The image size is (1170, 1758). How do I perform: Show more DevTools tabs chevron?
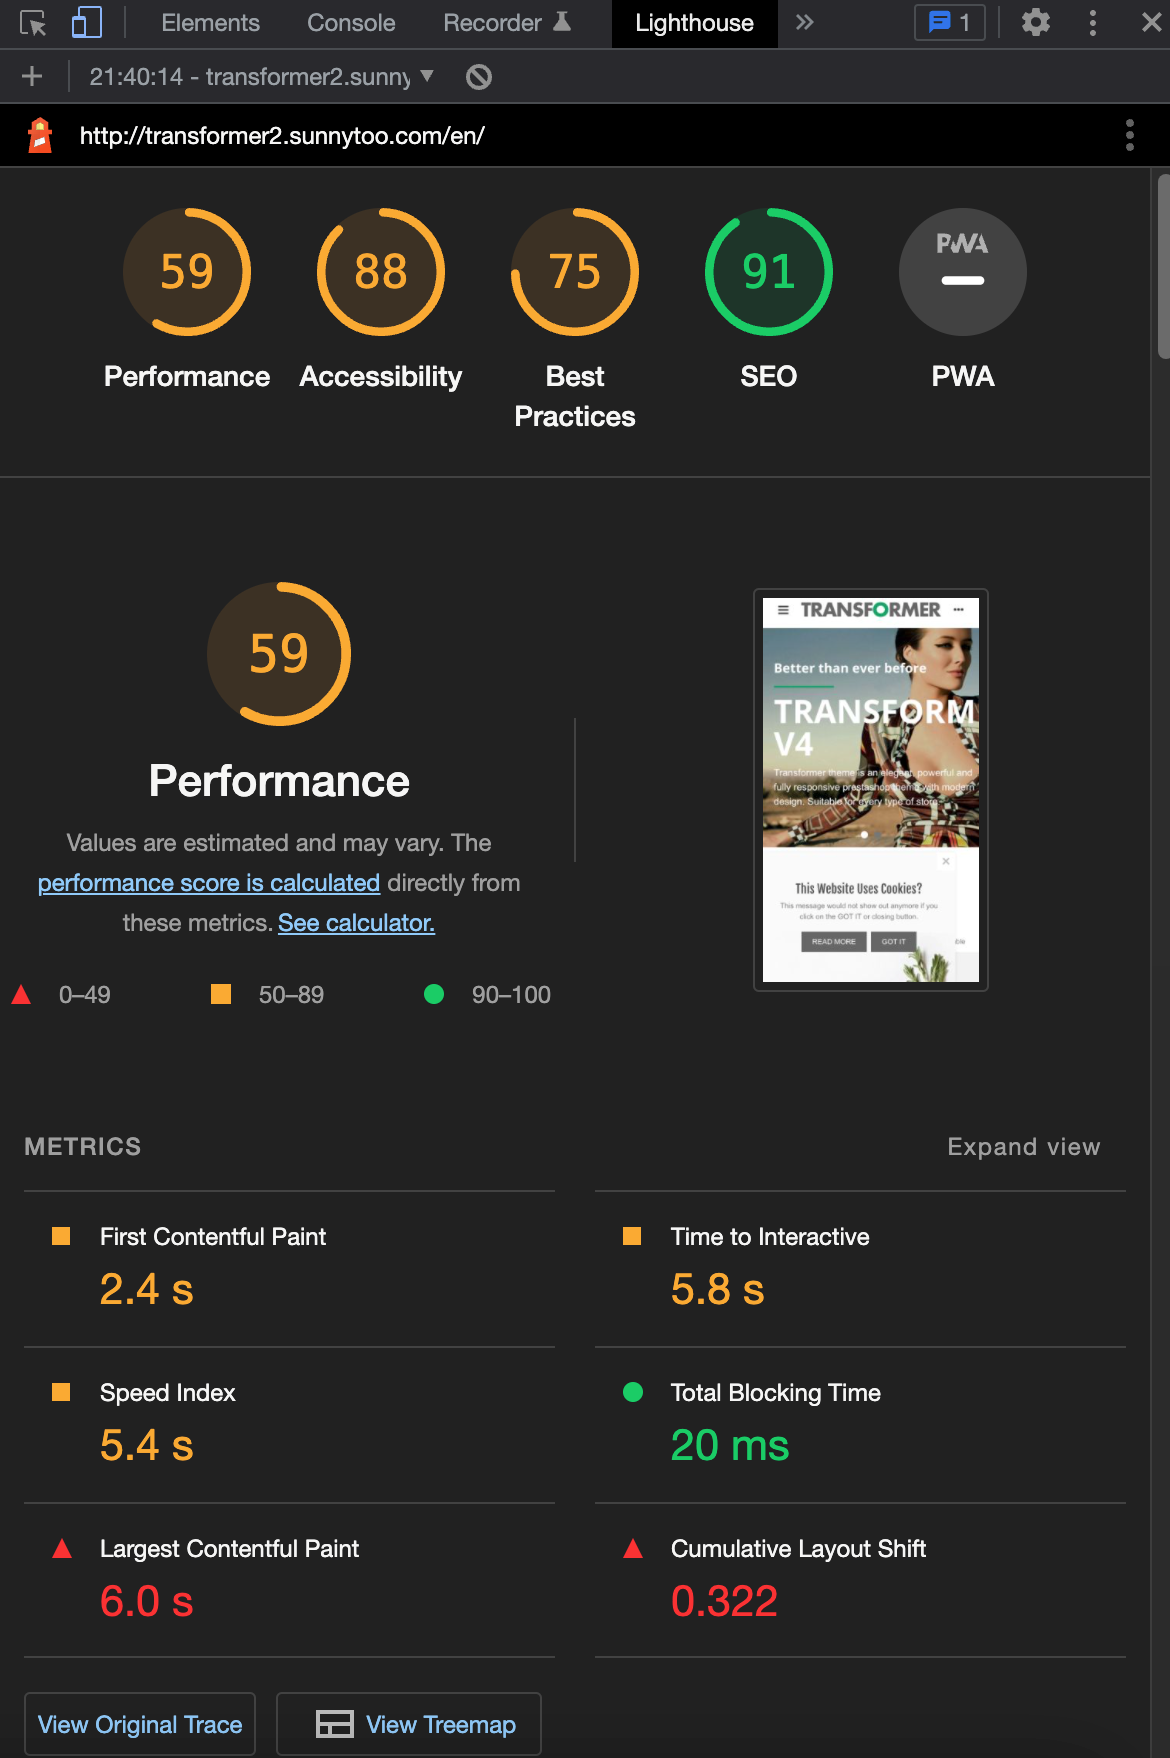[x=805, y=23]
